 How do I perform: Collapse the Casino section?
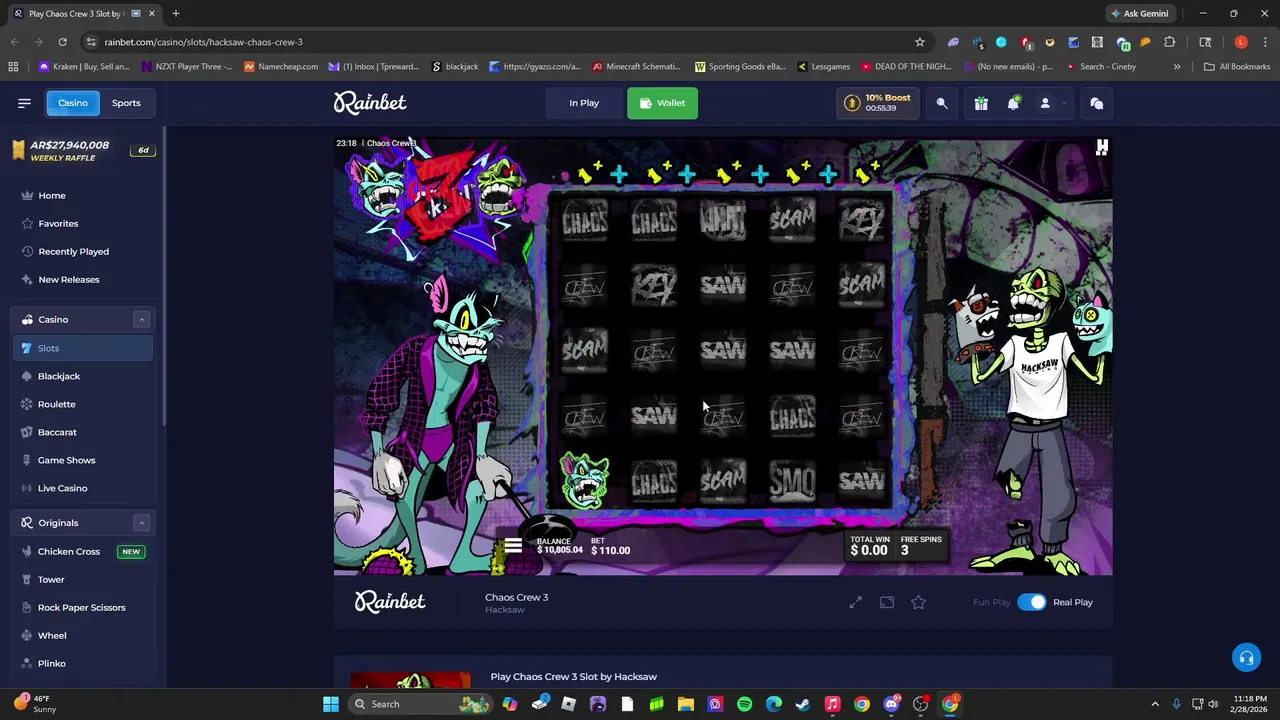141,320
